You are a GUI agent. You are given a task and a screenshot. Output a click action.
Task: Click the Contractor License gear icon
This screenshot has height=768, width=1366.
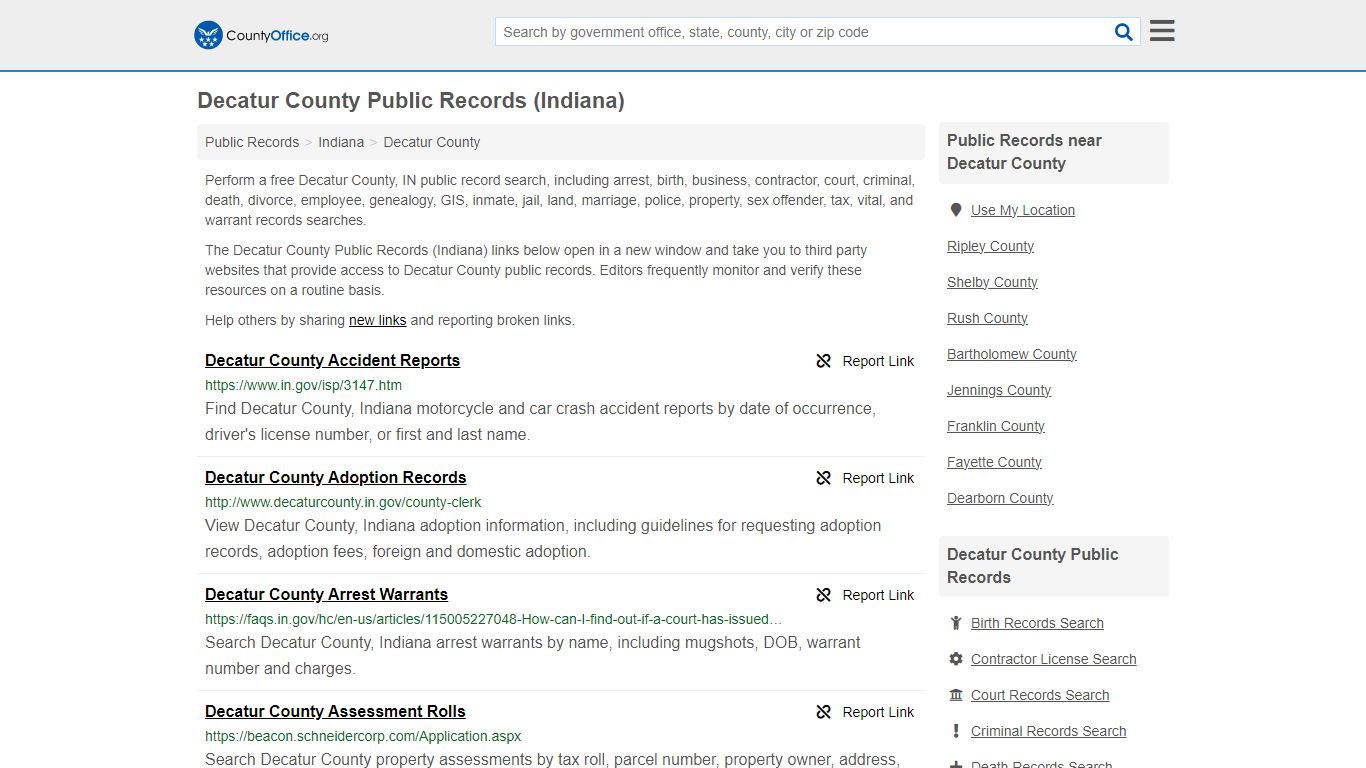click(x=956, y=659)
